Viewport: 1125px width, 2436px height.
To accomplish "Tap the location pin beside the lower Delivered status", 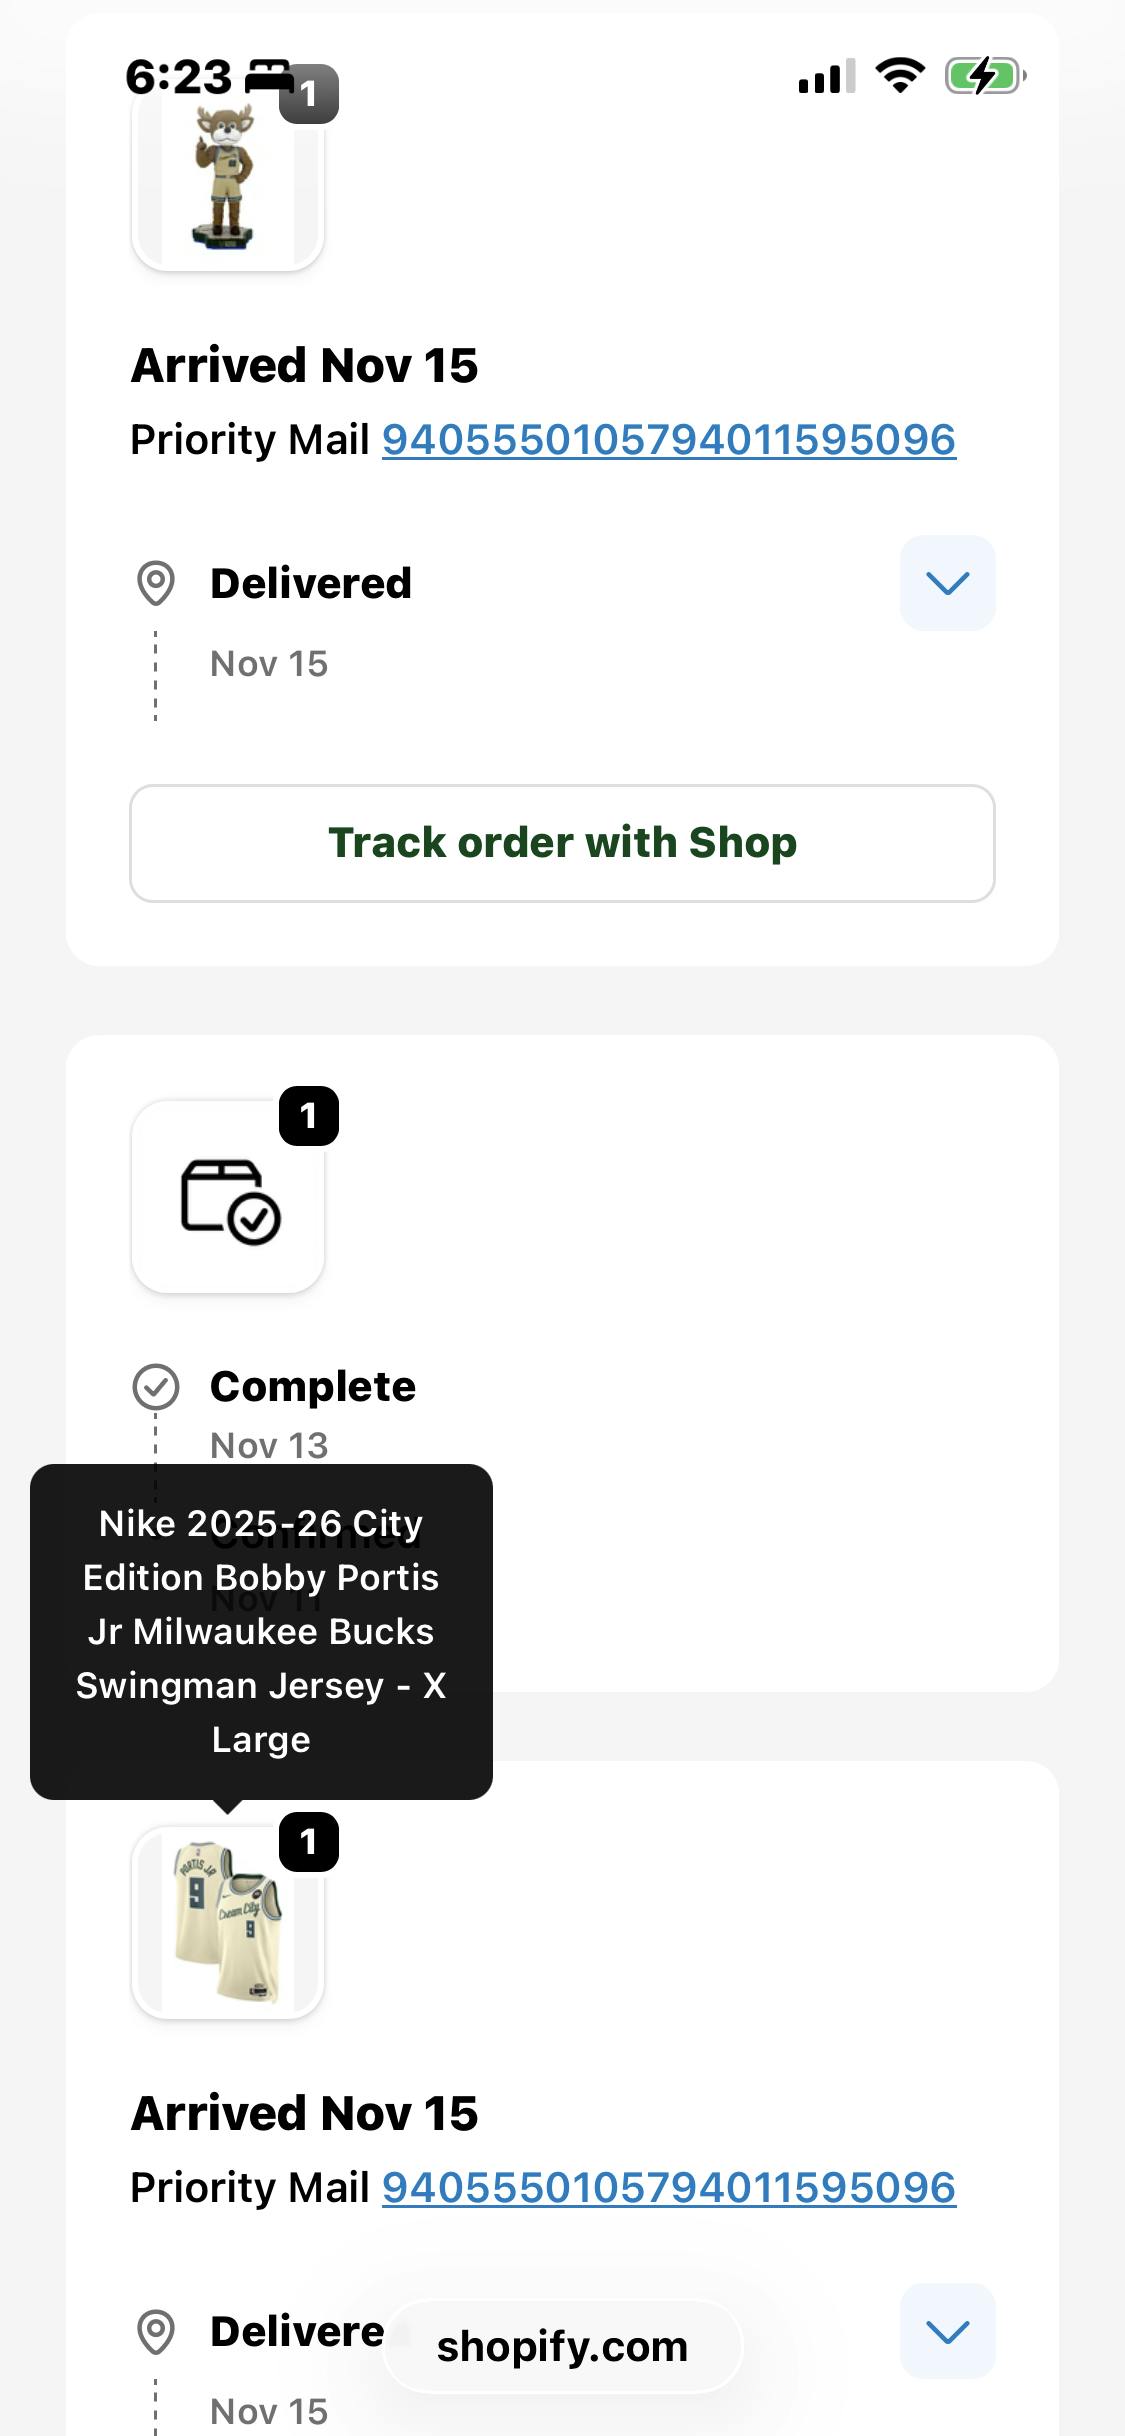I will [156, 2331].
